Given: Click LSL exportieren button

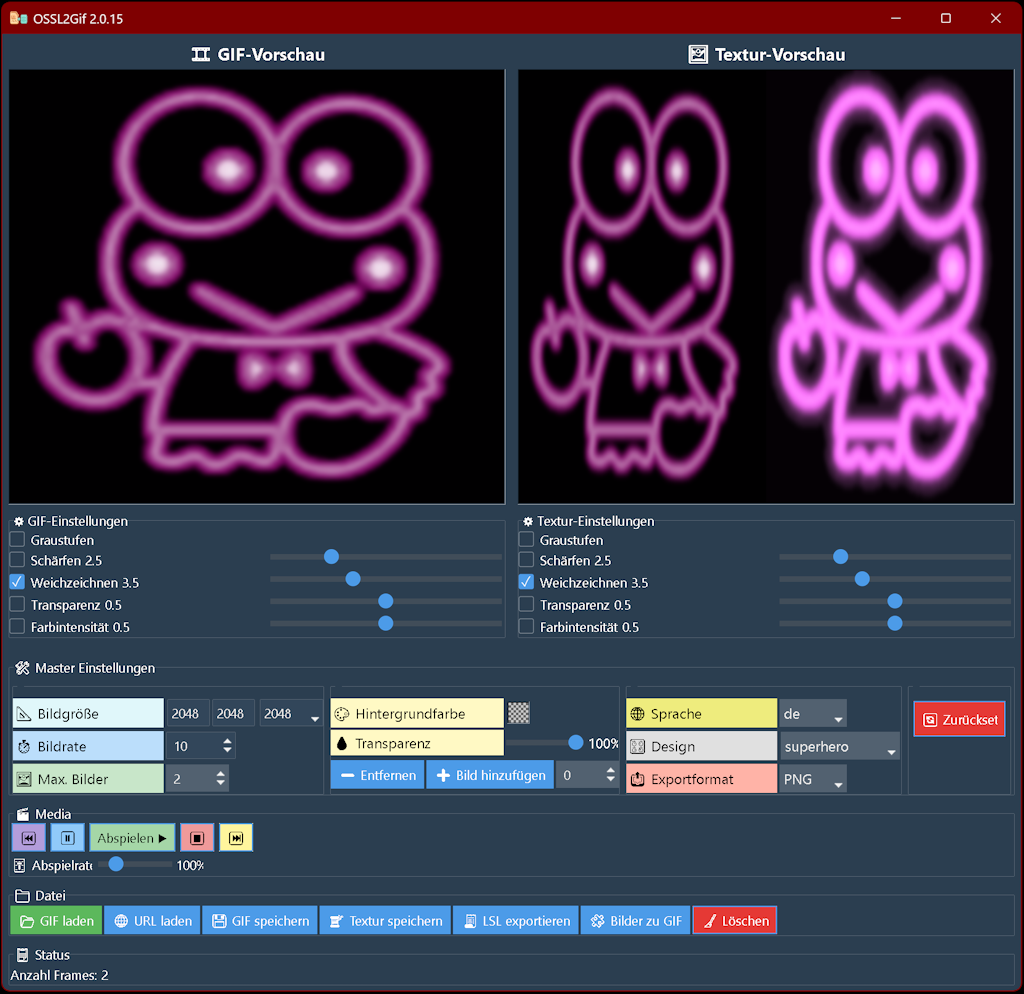Looking at the screenshot, I should [516, 920].
